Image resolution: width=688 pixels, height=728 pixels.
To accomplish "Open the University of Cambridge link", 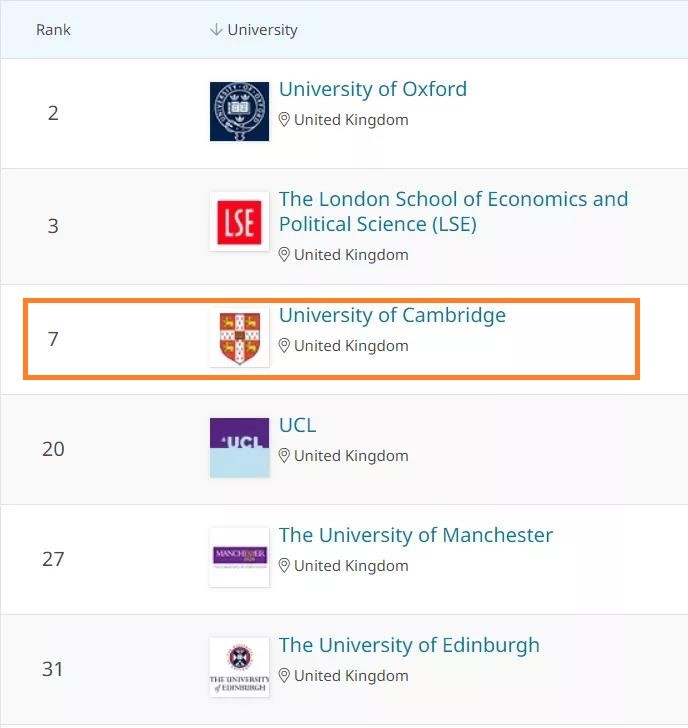I will (392, 315).
